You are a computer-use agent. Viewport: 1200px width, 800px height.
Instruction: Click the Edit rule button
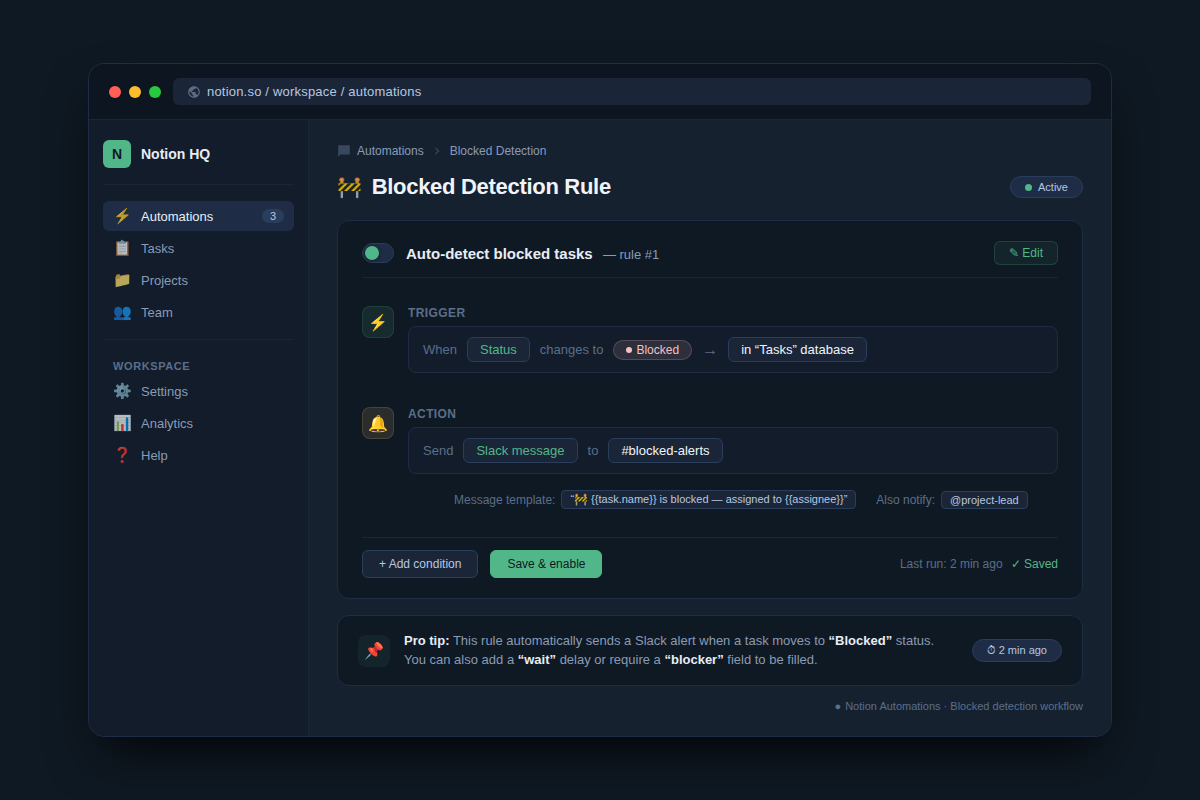tap(1025, 253)
